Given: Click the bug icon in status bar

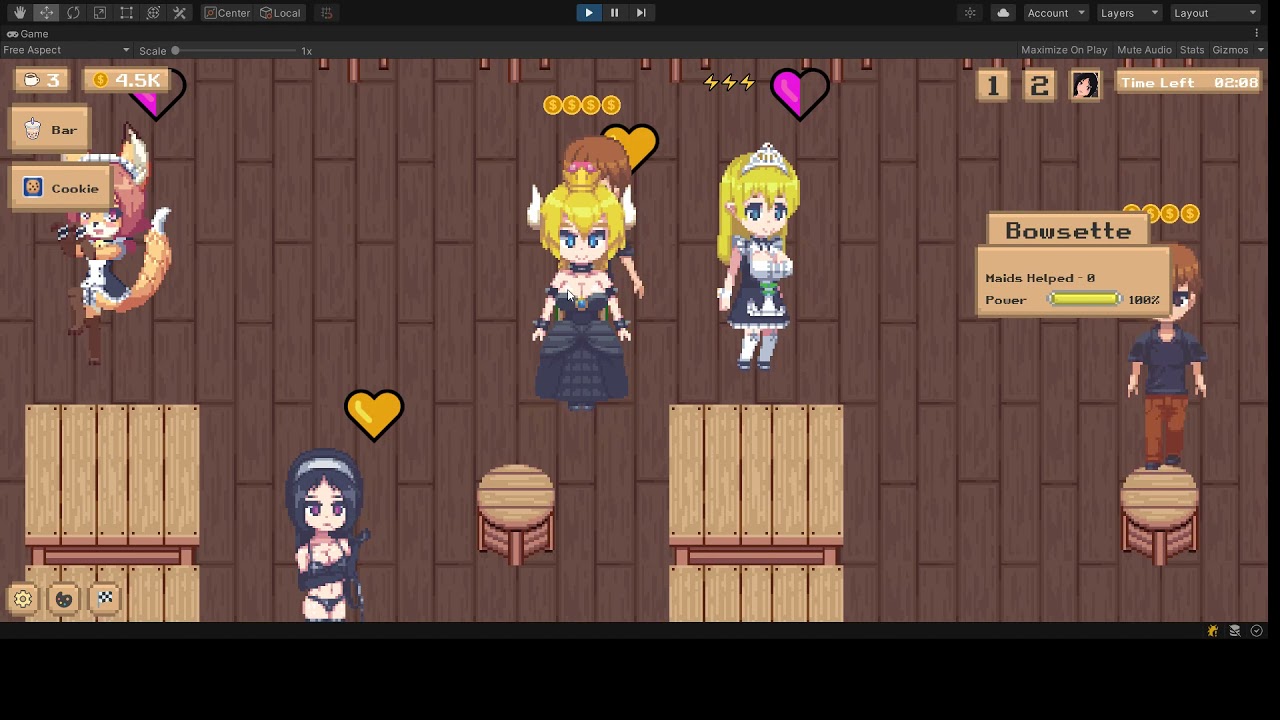Looking at the screenshot, I should point(1213,631).
